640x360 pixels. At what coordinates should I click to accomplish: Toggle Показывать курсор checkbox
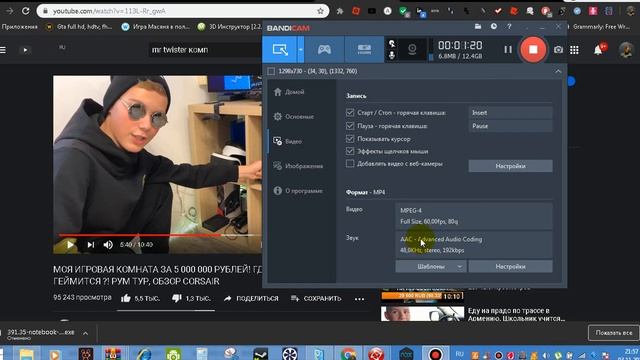[x=350, y=139]
